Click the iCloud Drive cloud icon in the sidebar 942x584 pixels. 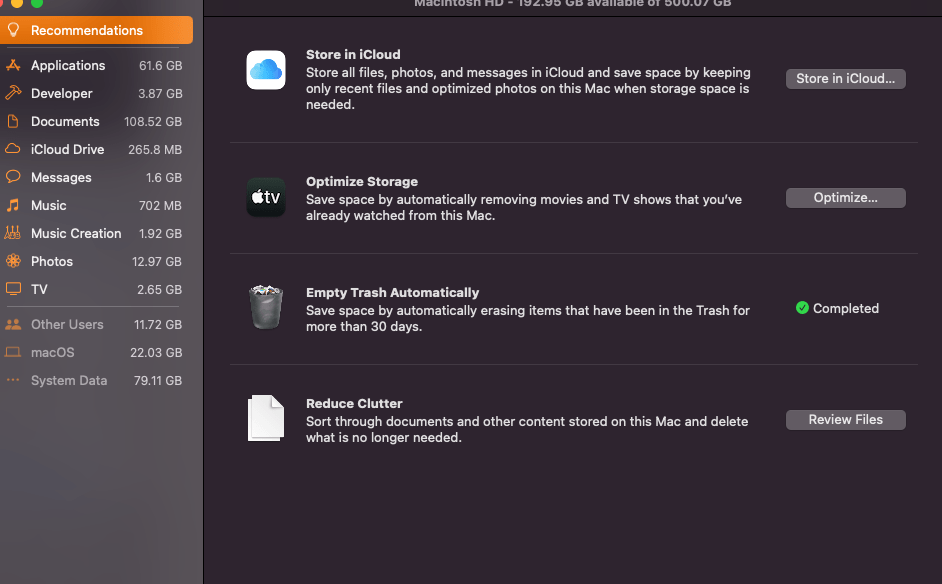[14, 149]
